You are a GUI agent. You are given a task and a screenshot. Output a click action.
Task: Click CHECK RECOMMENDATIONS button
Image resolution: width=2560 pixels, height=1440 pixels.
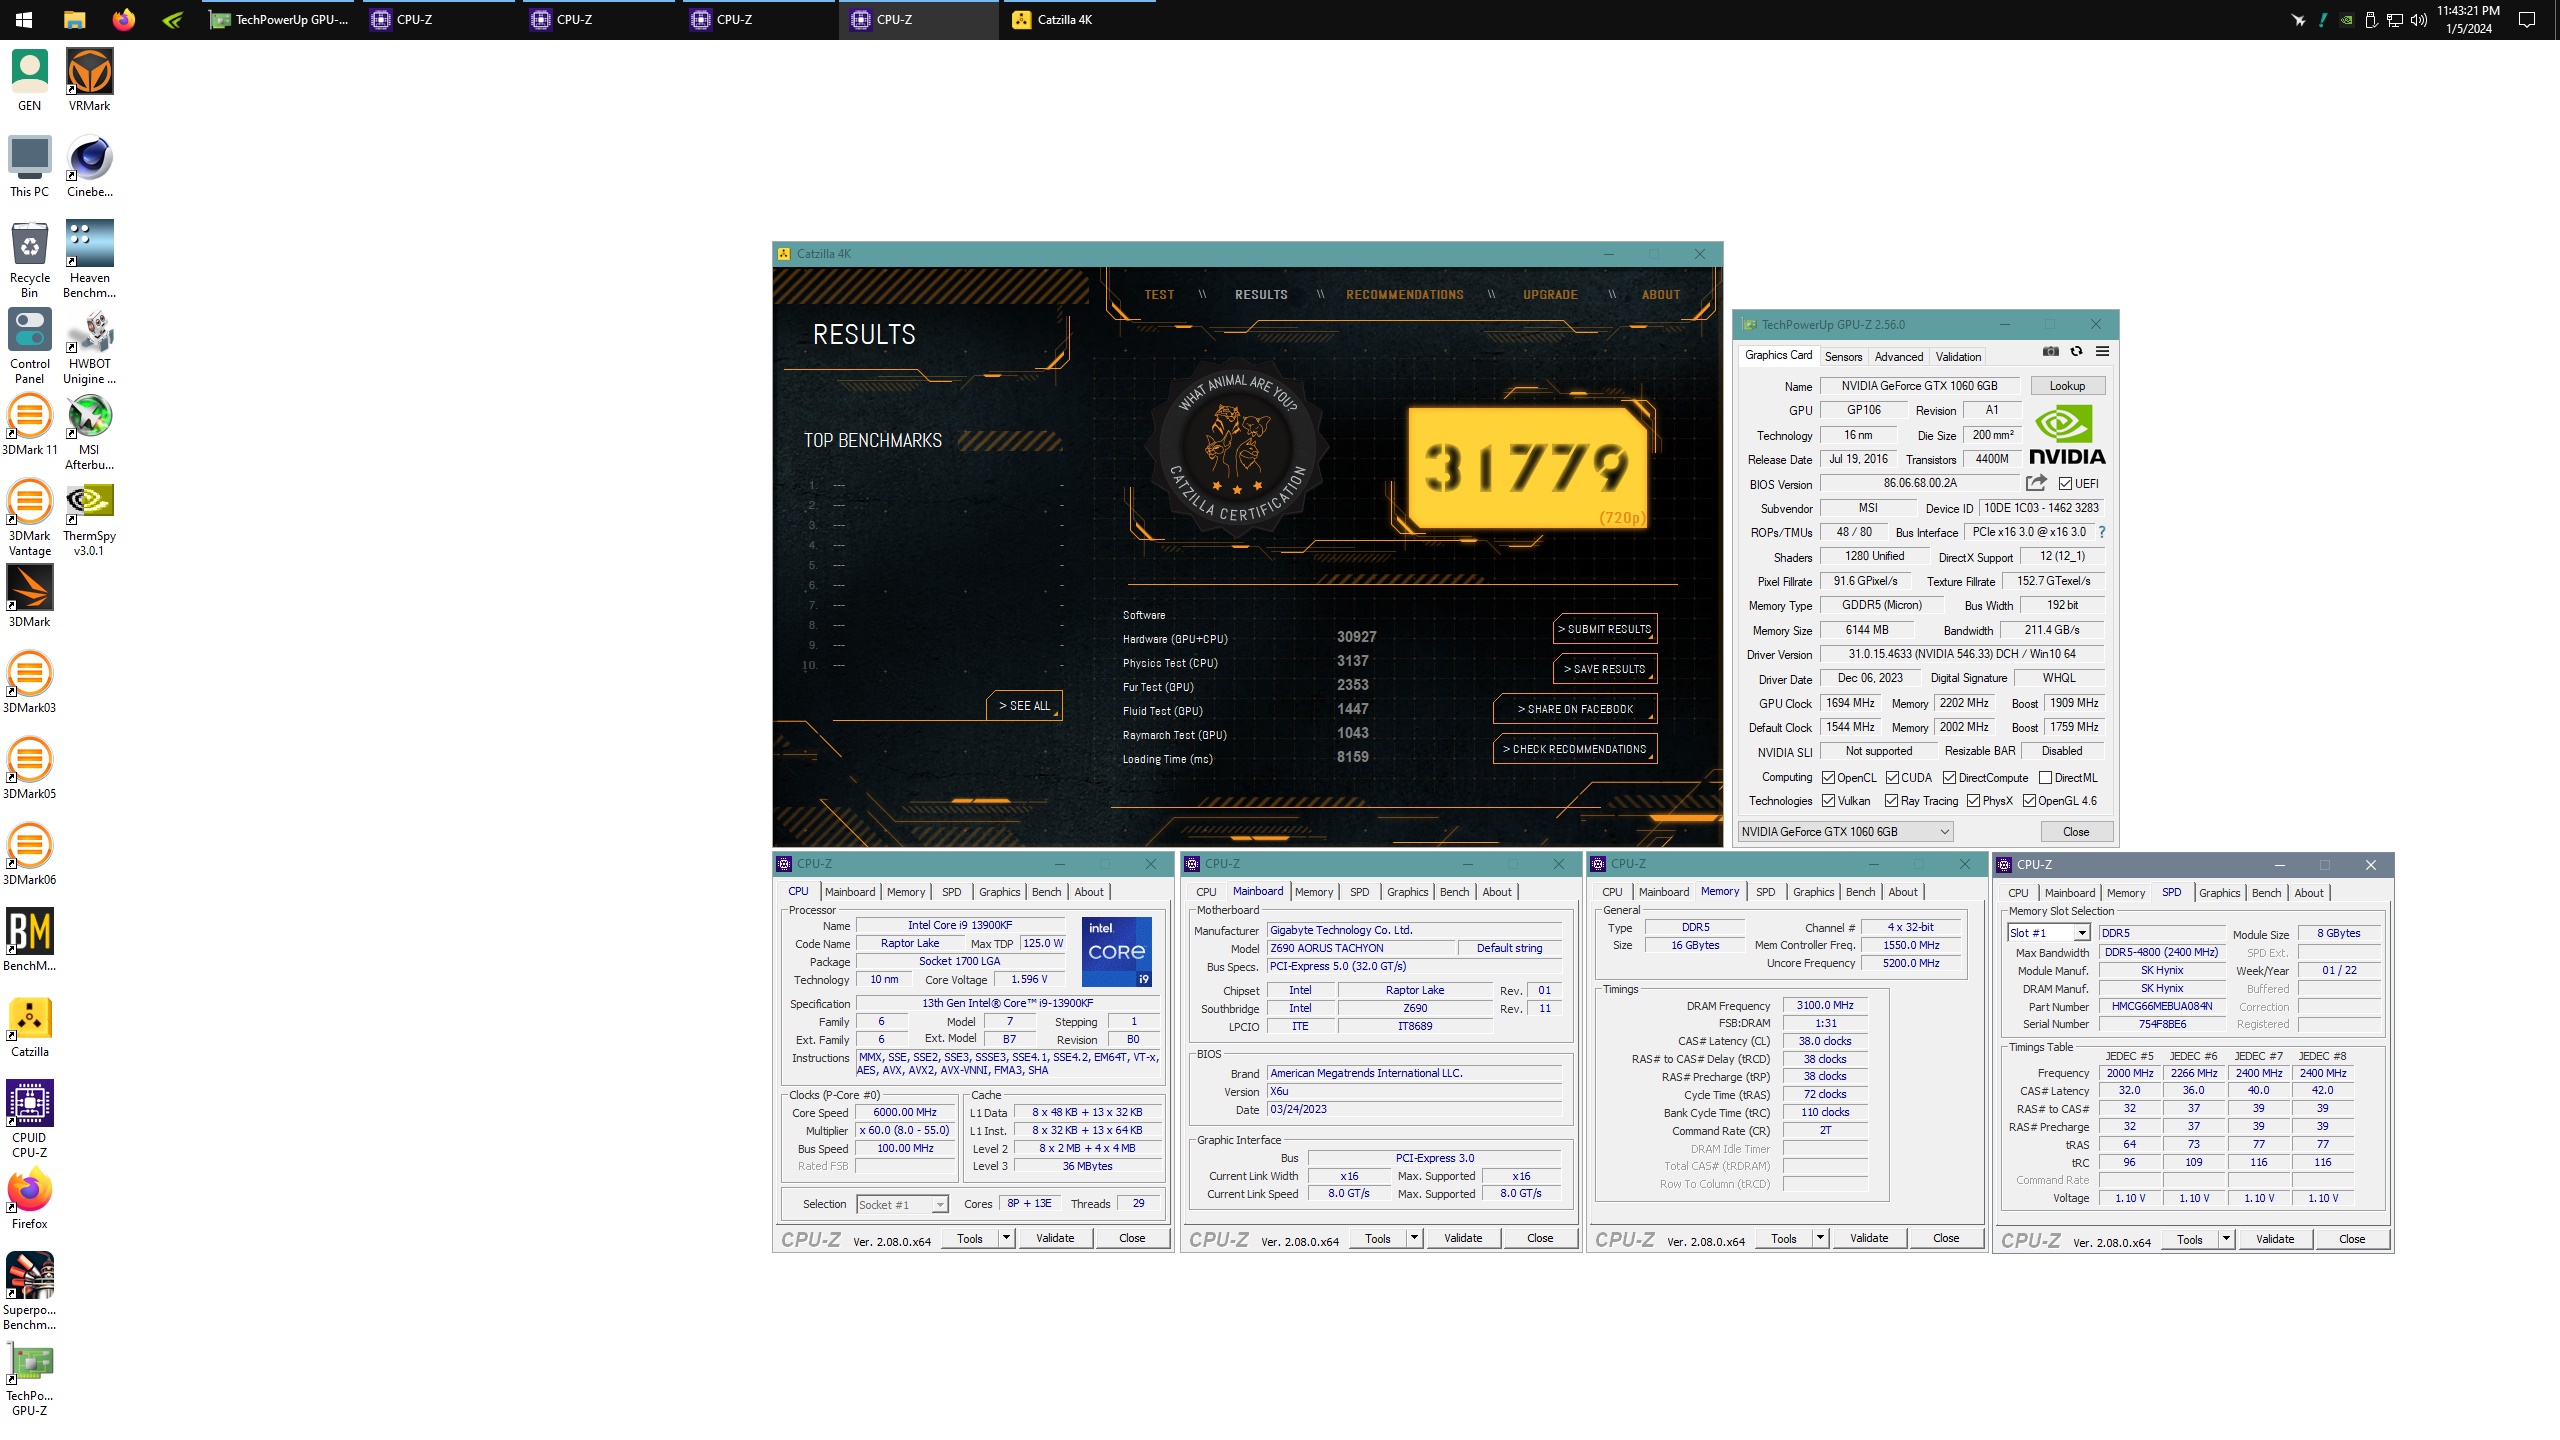point(1575,749)
